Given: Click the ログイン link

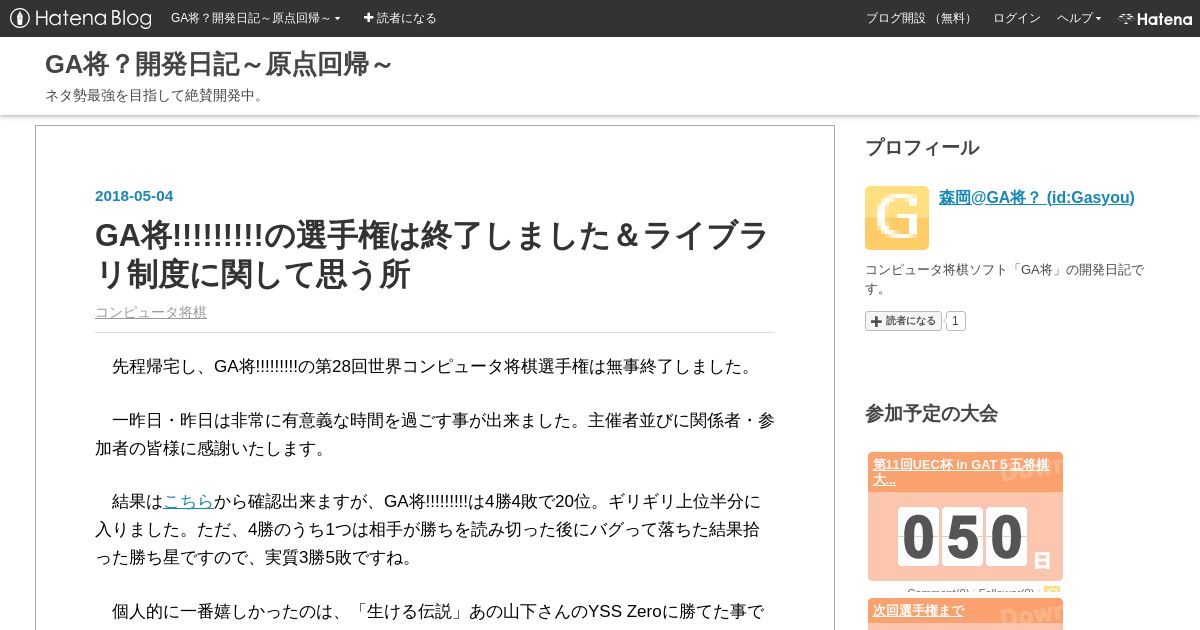Looking at the screenshot, I should [1017, 18].
